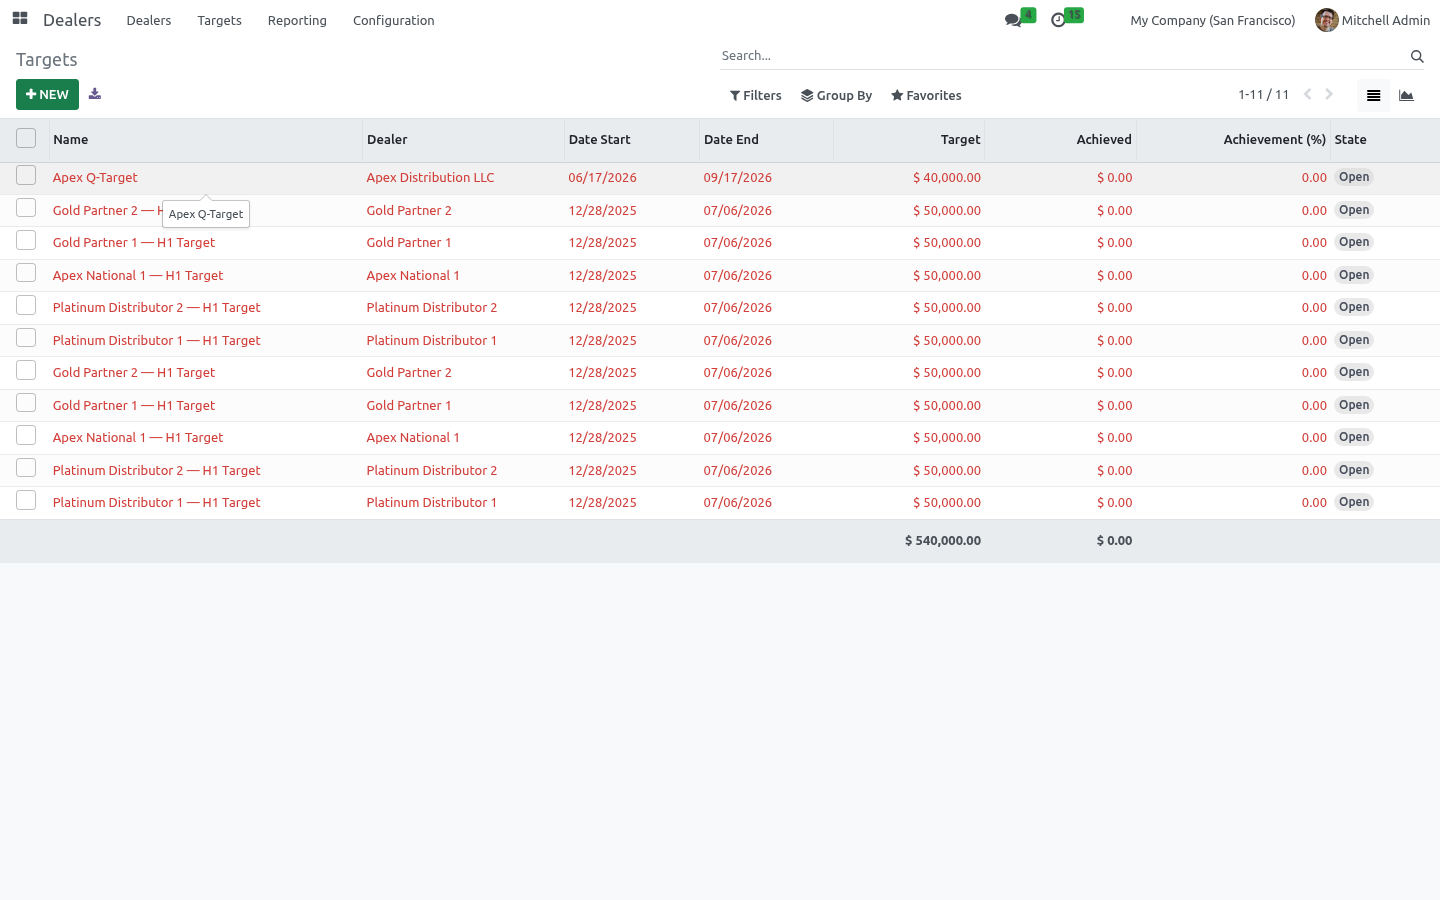This screenshot has height=900, width=1440.
Task: Click the 09/17/2026 end date cell
Action: (738, 178)
